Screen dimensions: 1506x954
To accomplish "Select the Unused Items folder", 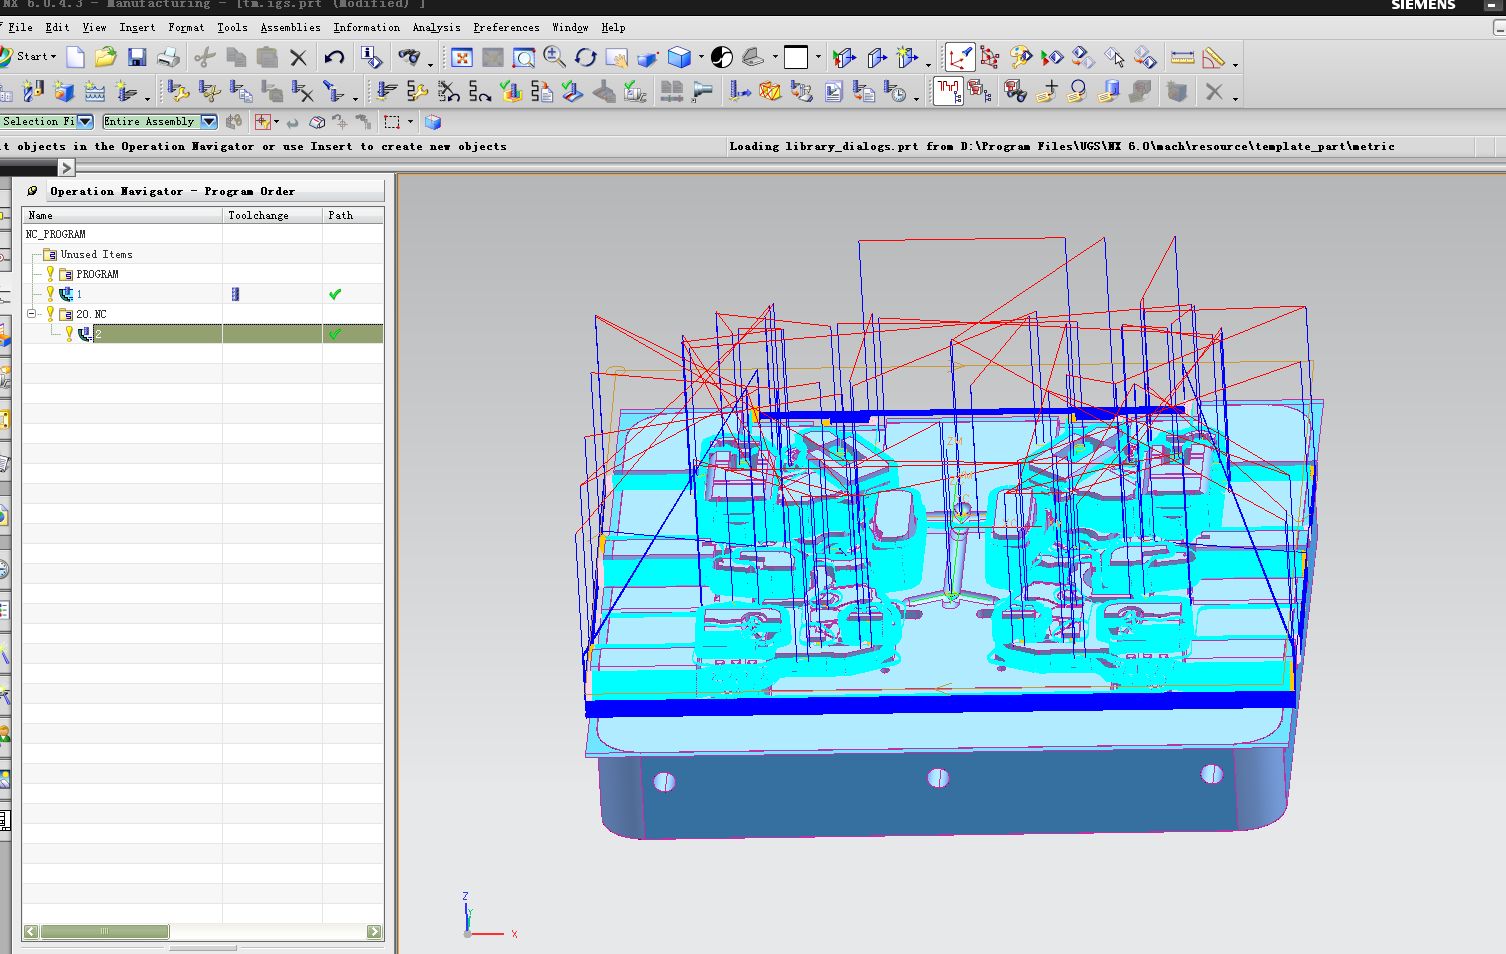I will tap(96, 254).
